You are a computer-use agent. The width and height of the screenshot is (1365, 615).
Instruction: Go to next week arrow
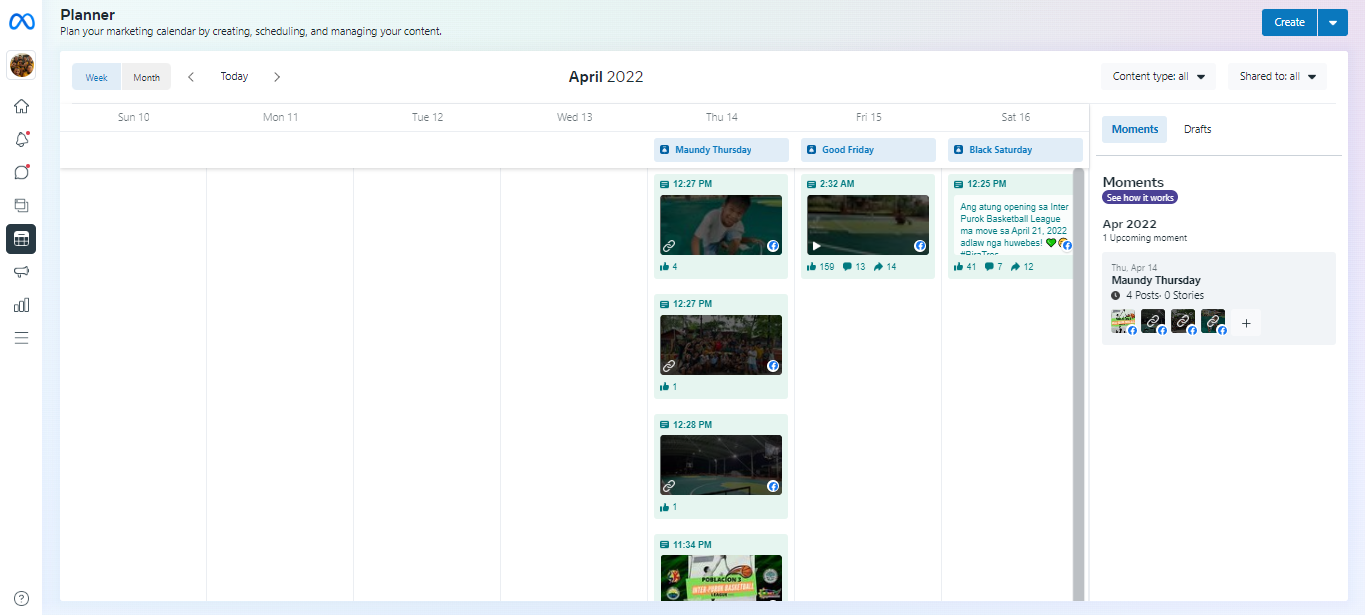tap(277, 77)
